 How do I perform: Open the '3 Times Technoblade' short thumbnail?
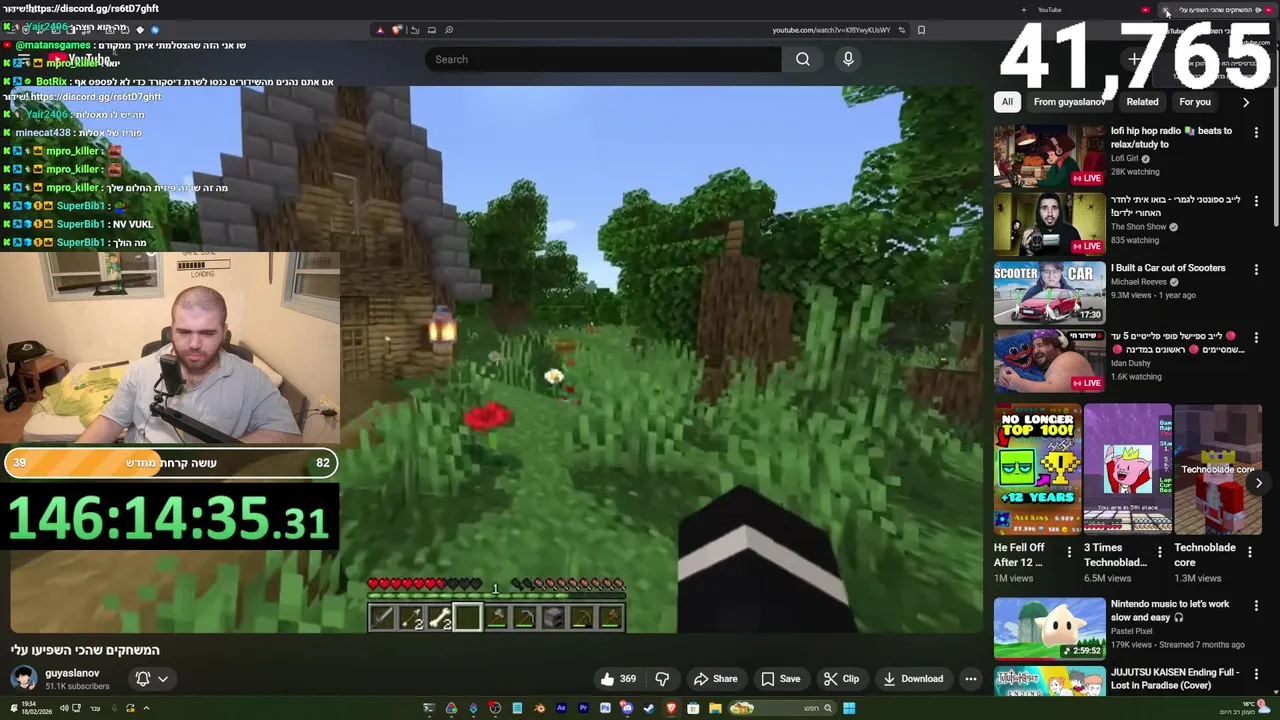[1127, 469]
